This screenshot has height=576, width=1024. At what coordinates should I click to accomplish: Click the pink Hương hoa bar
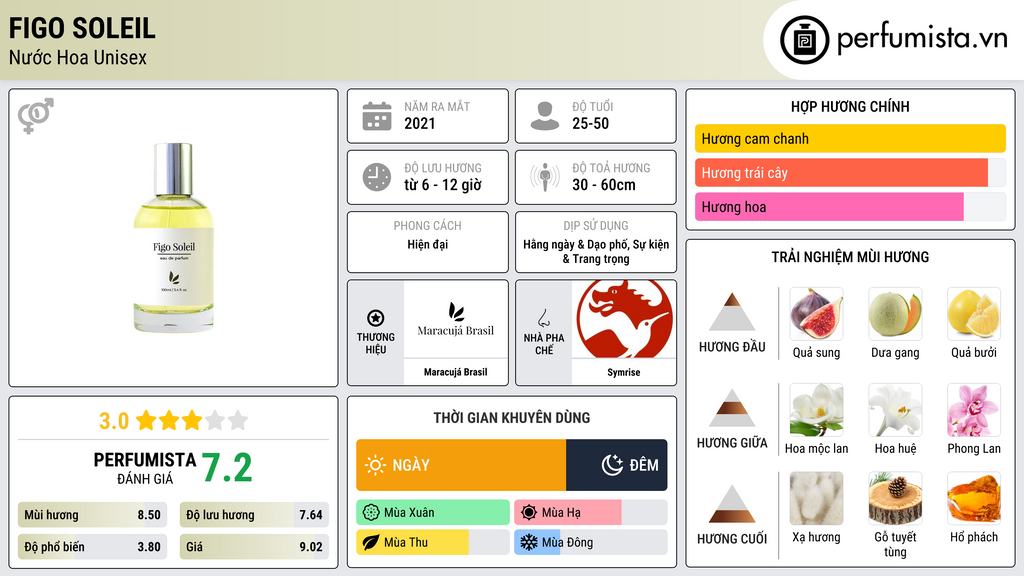(829, 207)
